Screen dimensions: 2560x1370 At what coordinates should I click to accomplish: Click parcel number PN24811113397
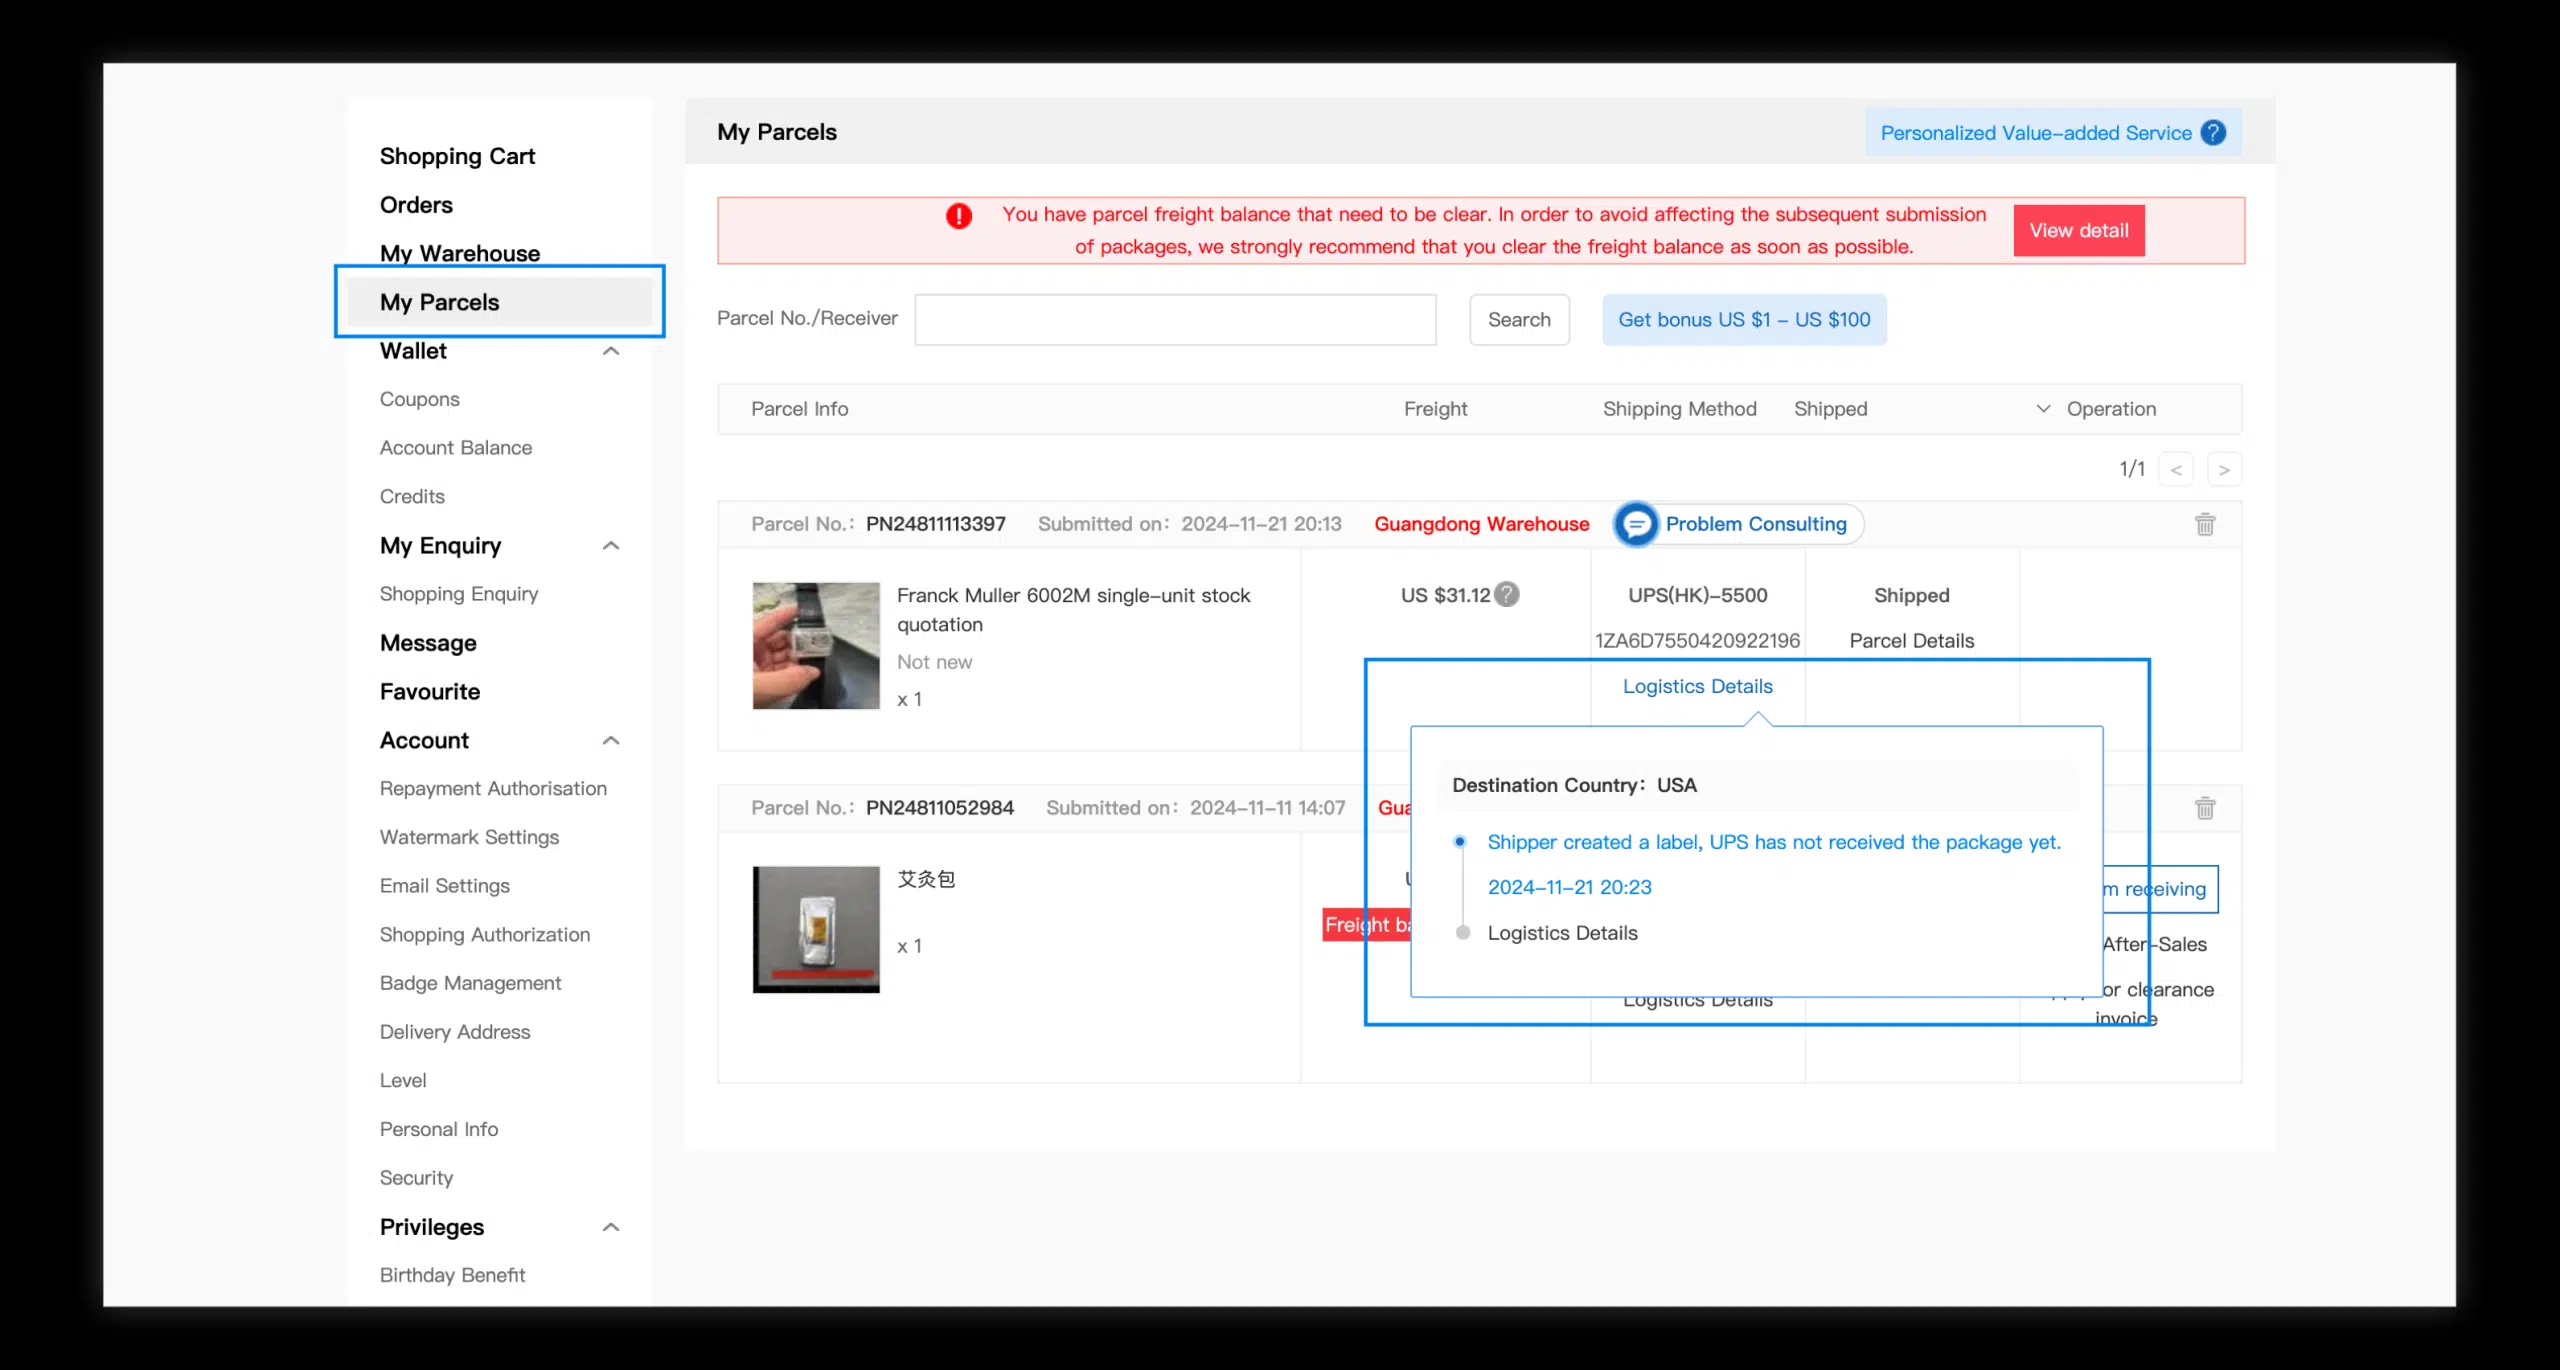(935, 524)
